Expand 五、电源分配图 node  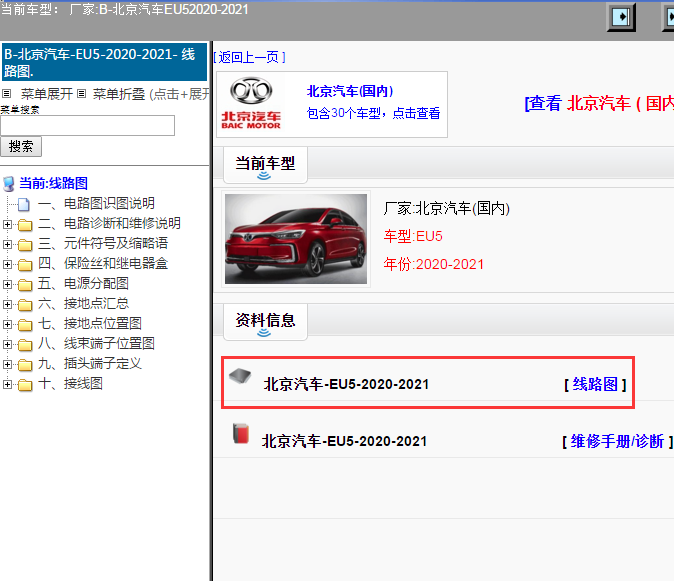point(7,284)
